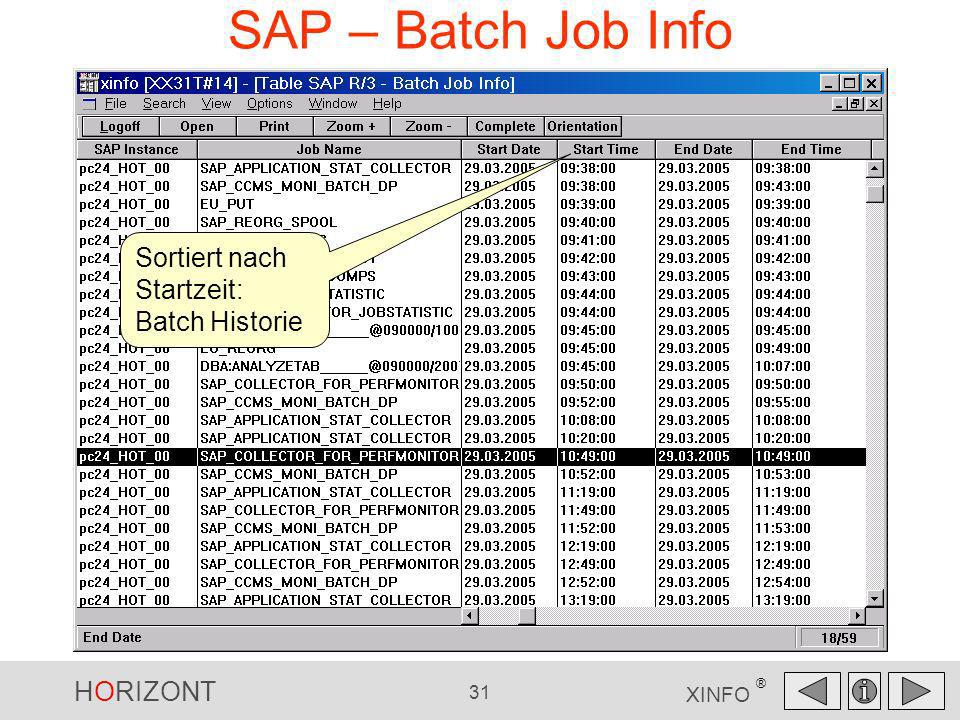Advance to next slide with right arrow
The height and width of the screenshot is (720, 960).
coord(917,692)
